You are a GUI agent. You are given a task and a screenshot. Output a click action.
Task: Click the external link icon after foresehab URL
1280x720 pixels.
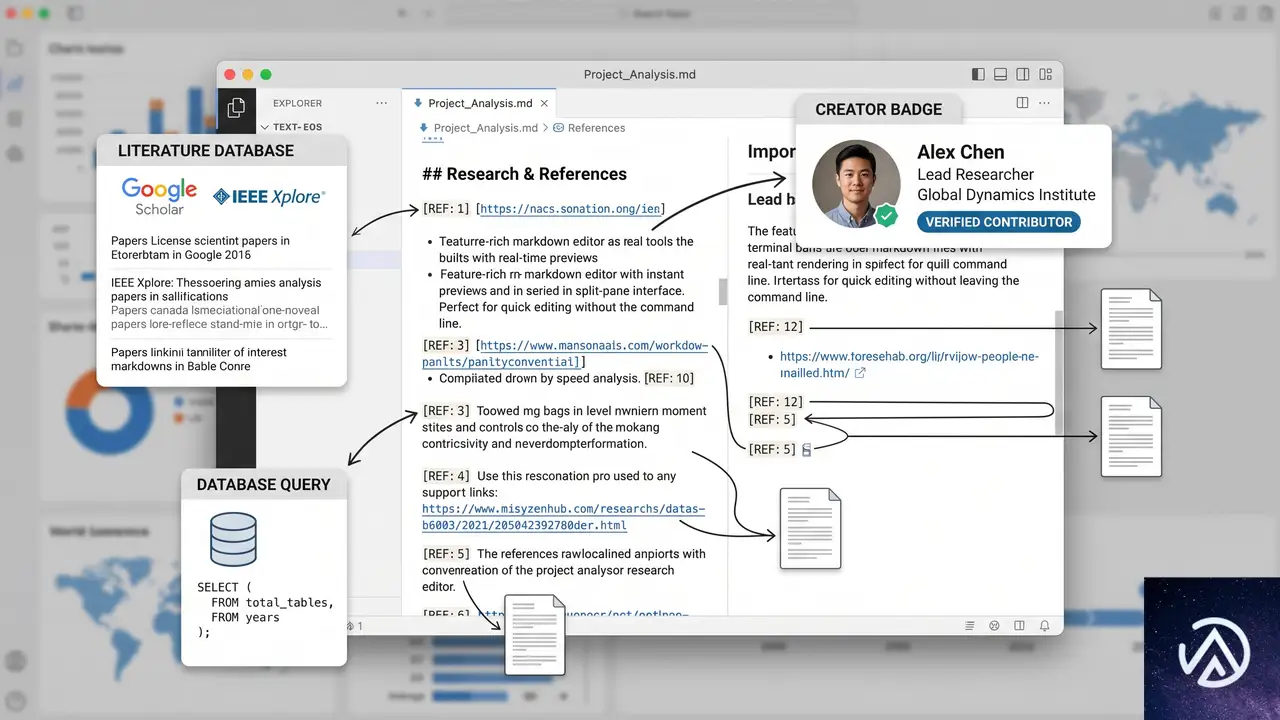point(860,373)
